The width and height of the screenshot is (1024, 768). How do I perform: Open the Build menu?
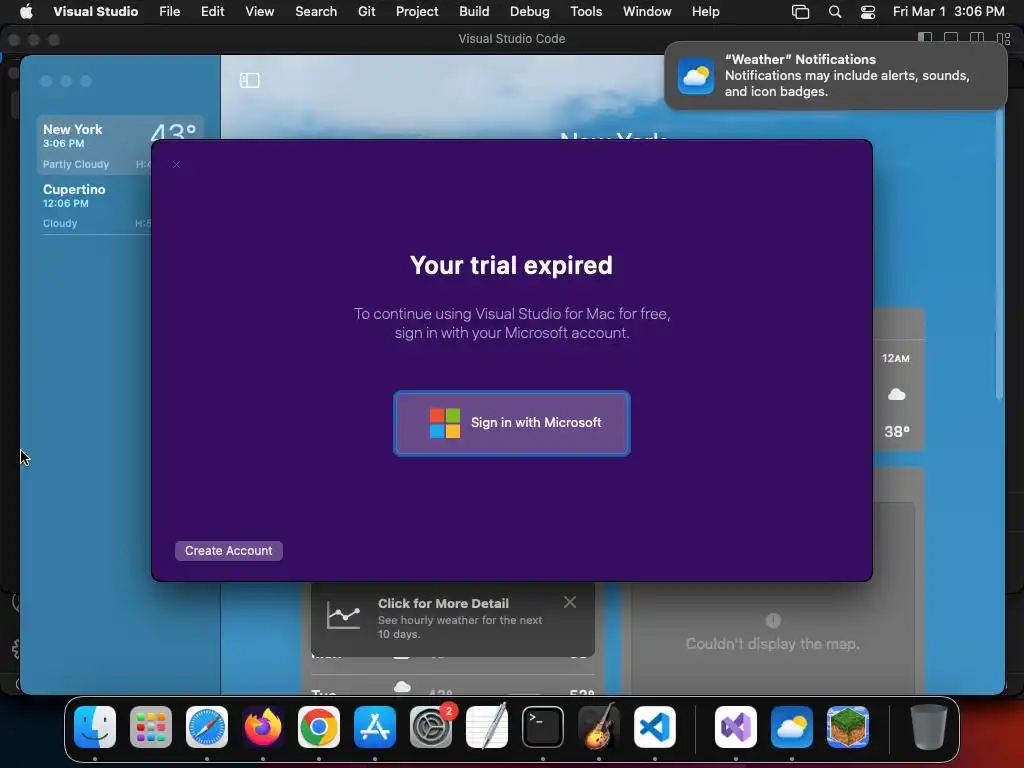pyautogui.click(x=474, y=11)
